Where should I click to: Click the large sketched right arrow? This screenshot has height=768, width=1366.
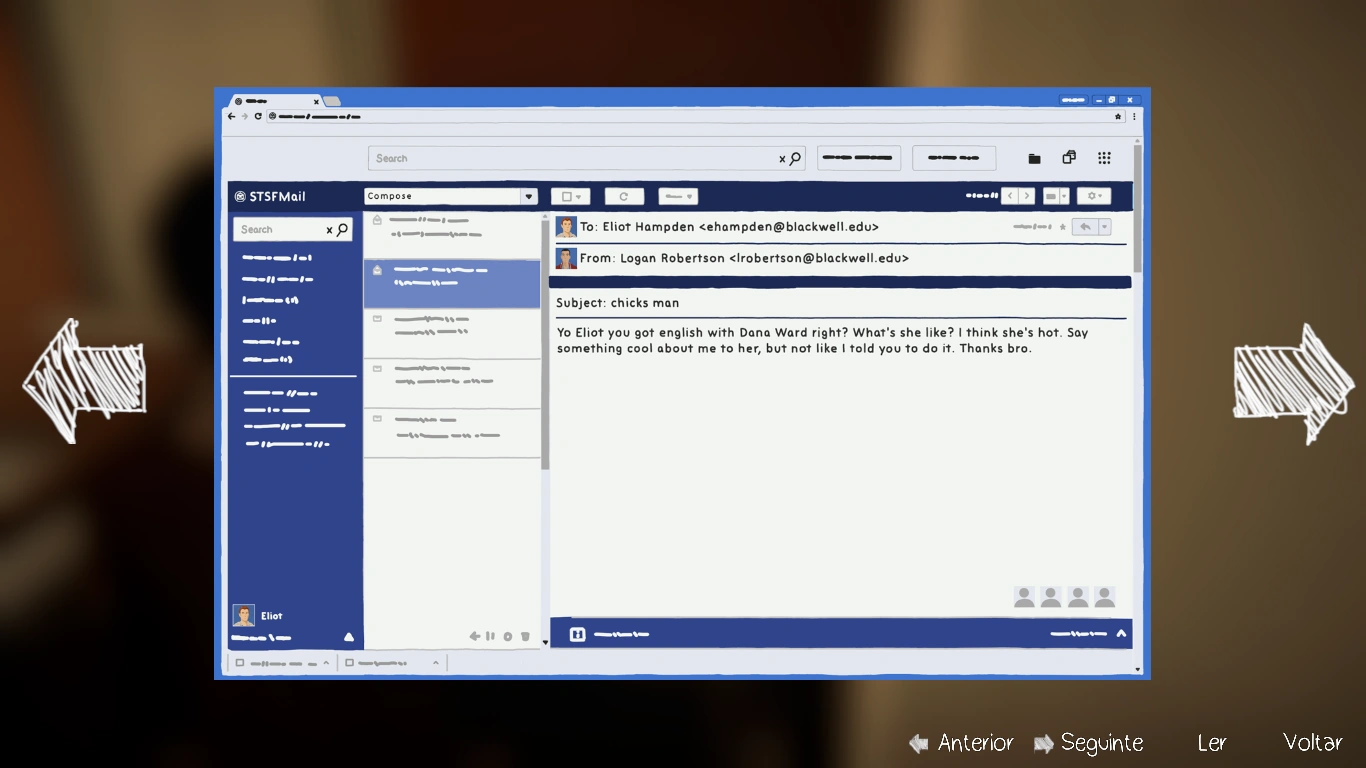(x=1294, y=383)
